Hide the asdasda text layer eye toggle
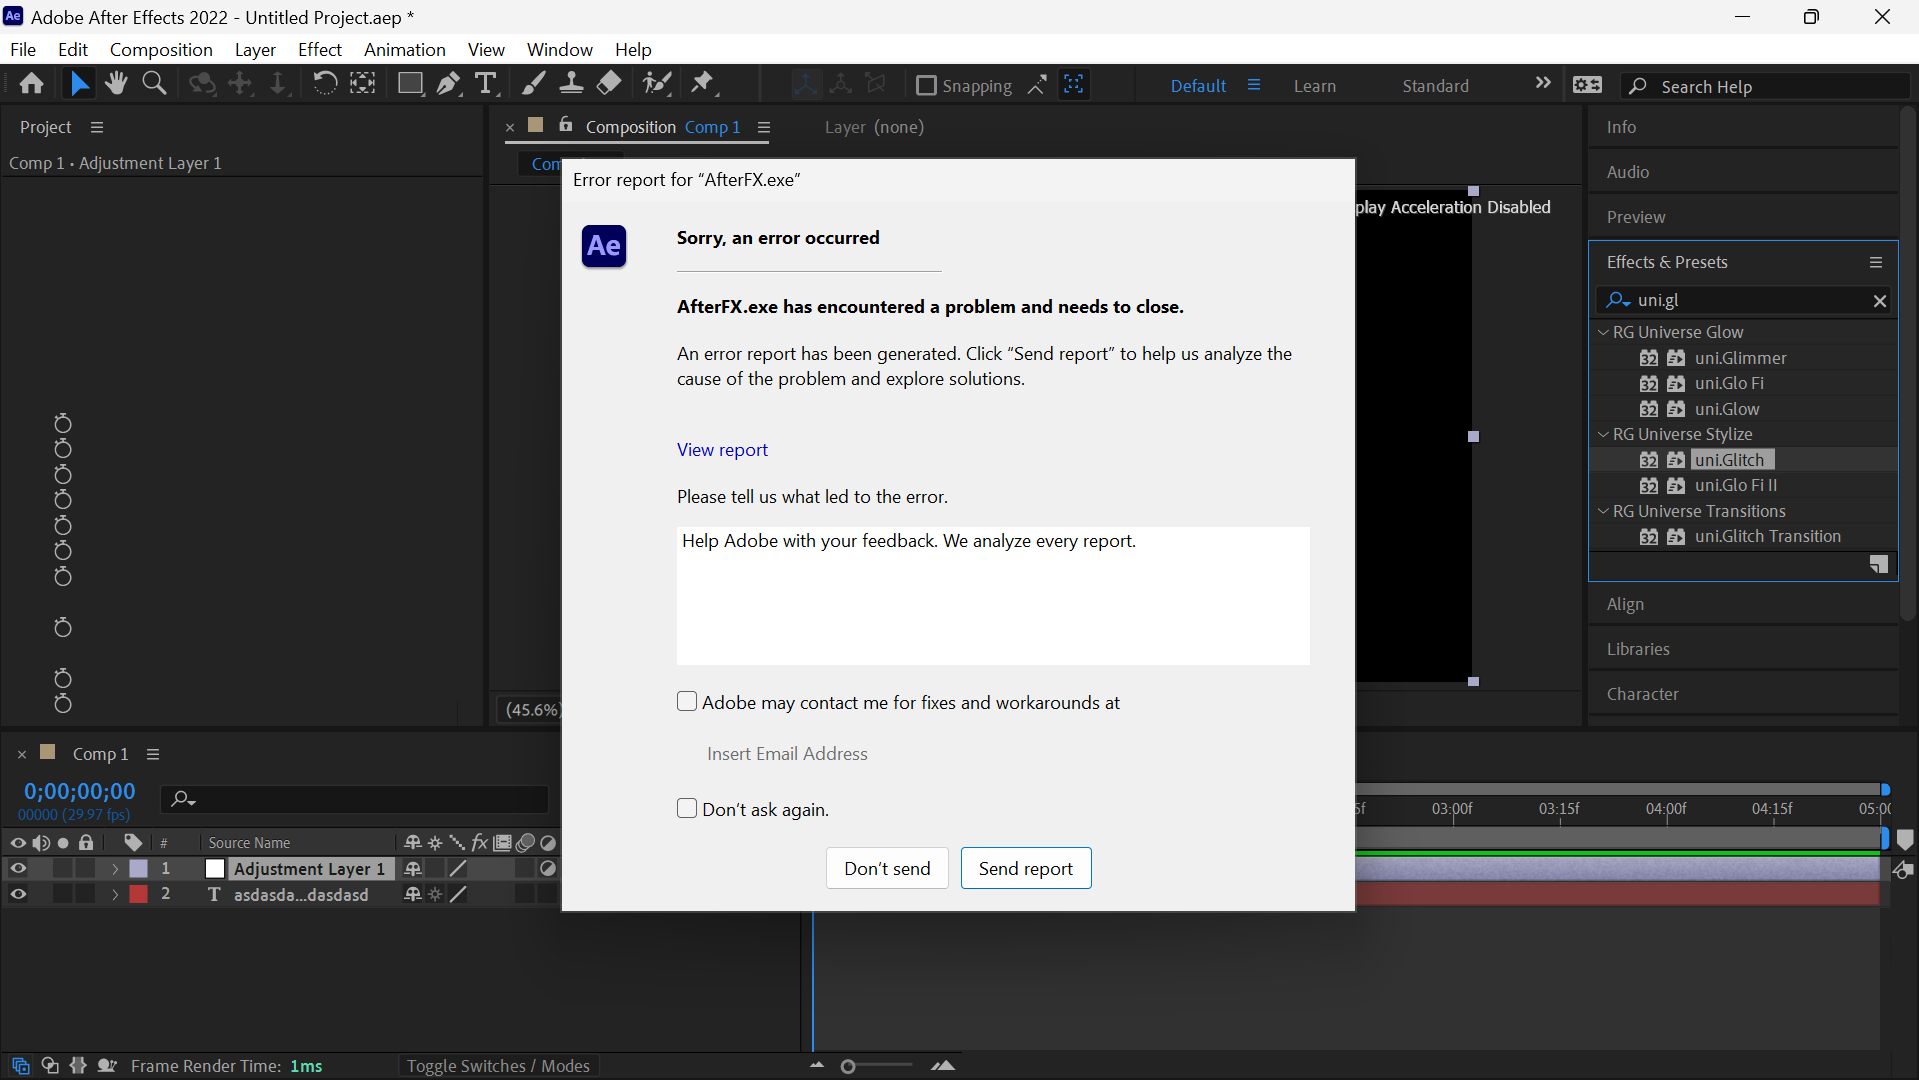Image resolution: width=1919 pixels, height=1080 pixels. coord(18,894)
